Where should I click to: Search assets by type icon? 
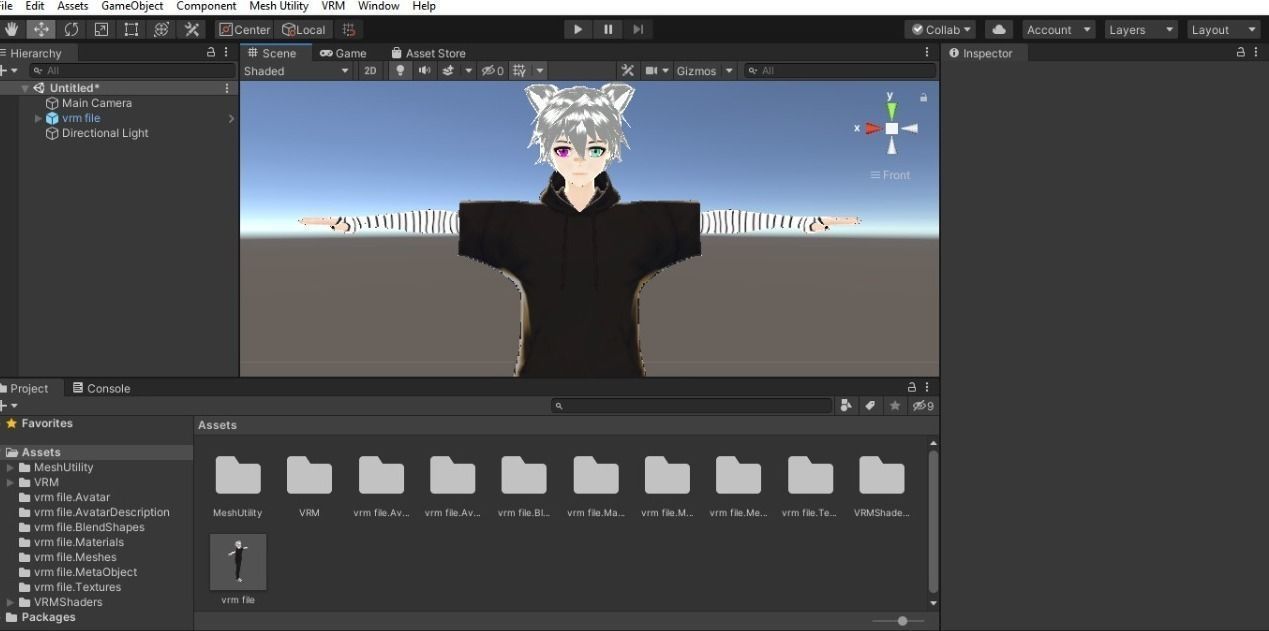click(x=847, y=406)
